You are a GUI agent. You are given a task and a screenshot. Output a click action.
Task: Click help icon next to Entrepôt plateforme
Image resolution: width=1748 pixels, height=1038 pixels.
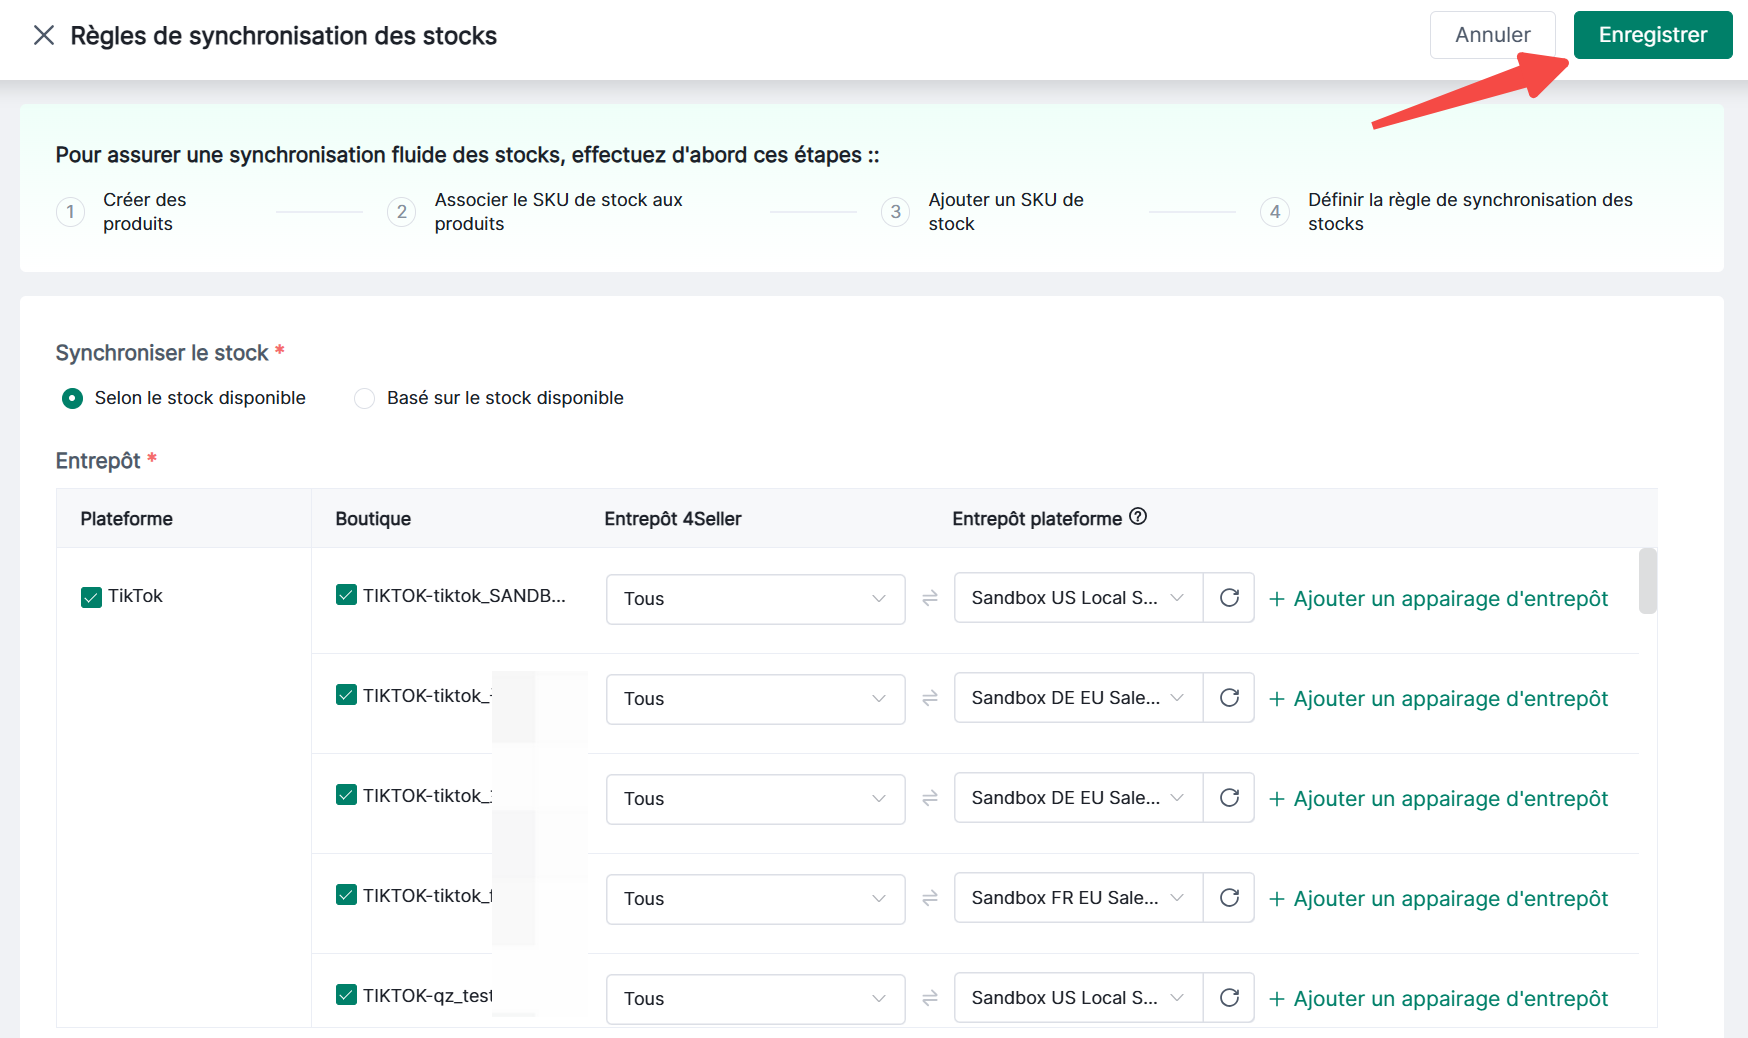[x=1138, y=517]
